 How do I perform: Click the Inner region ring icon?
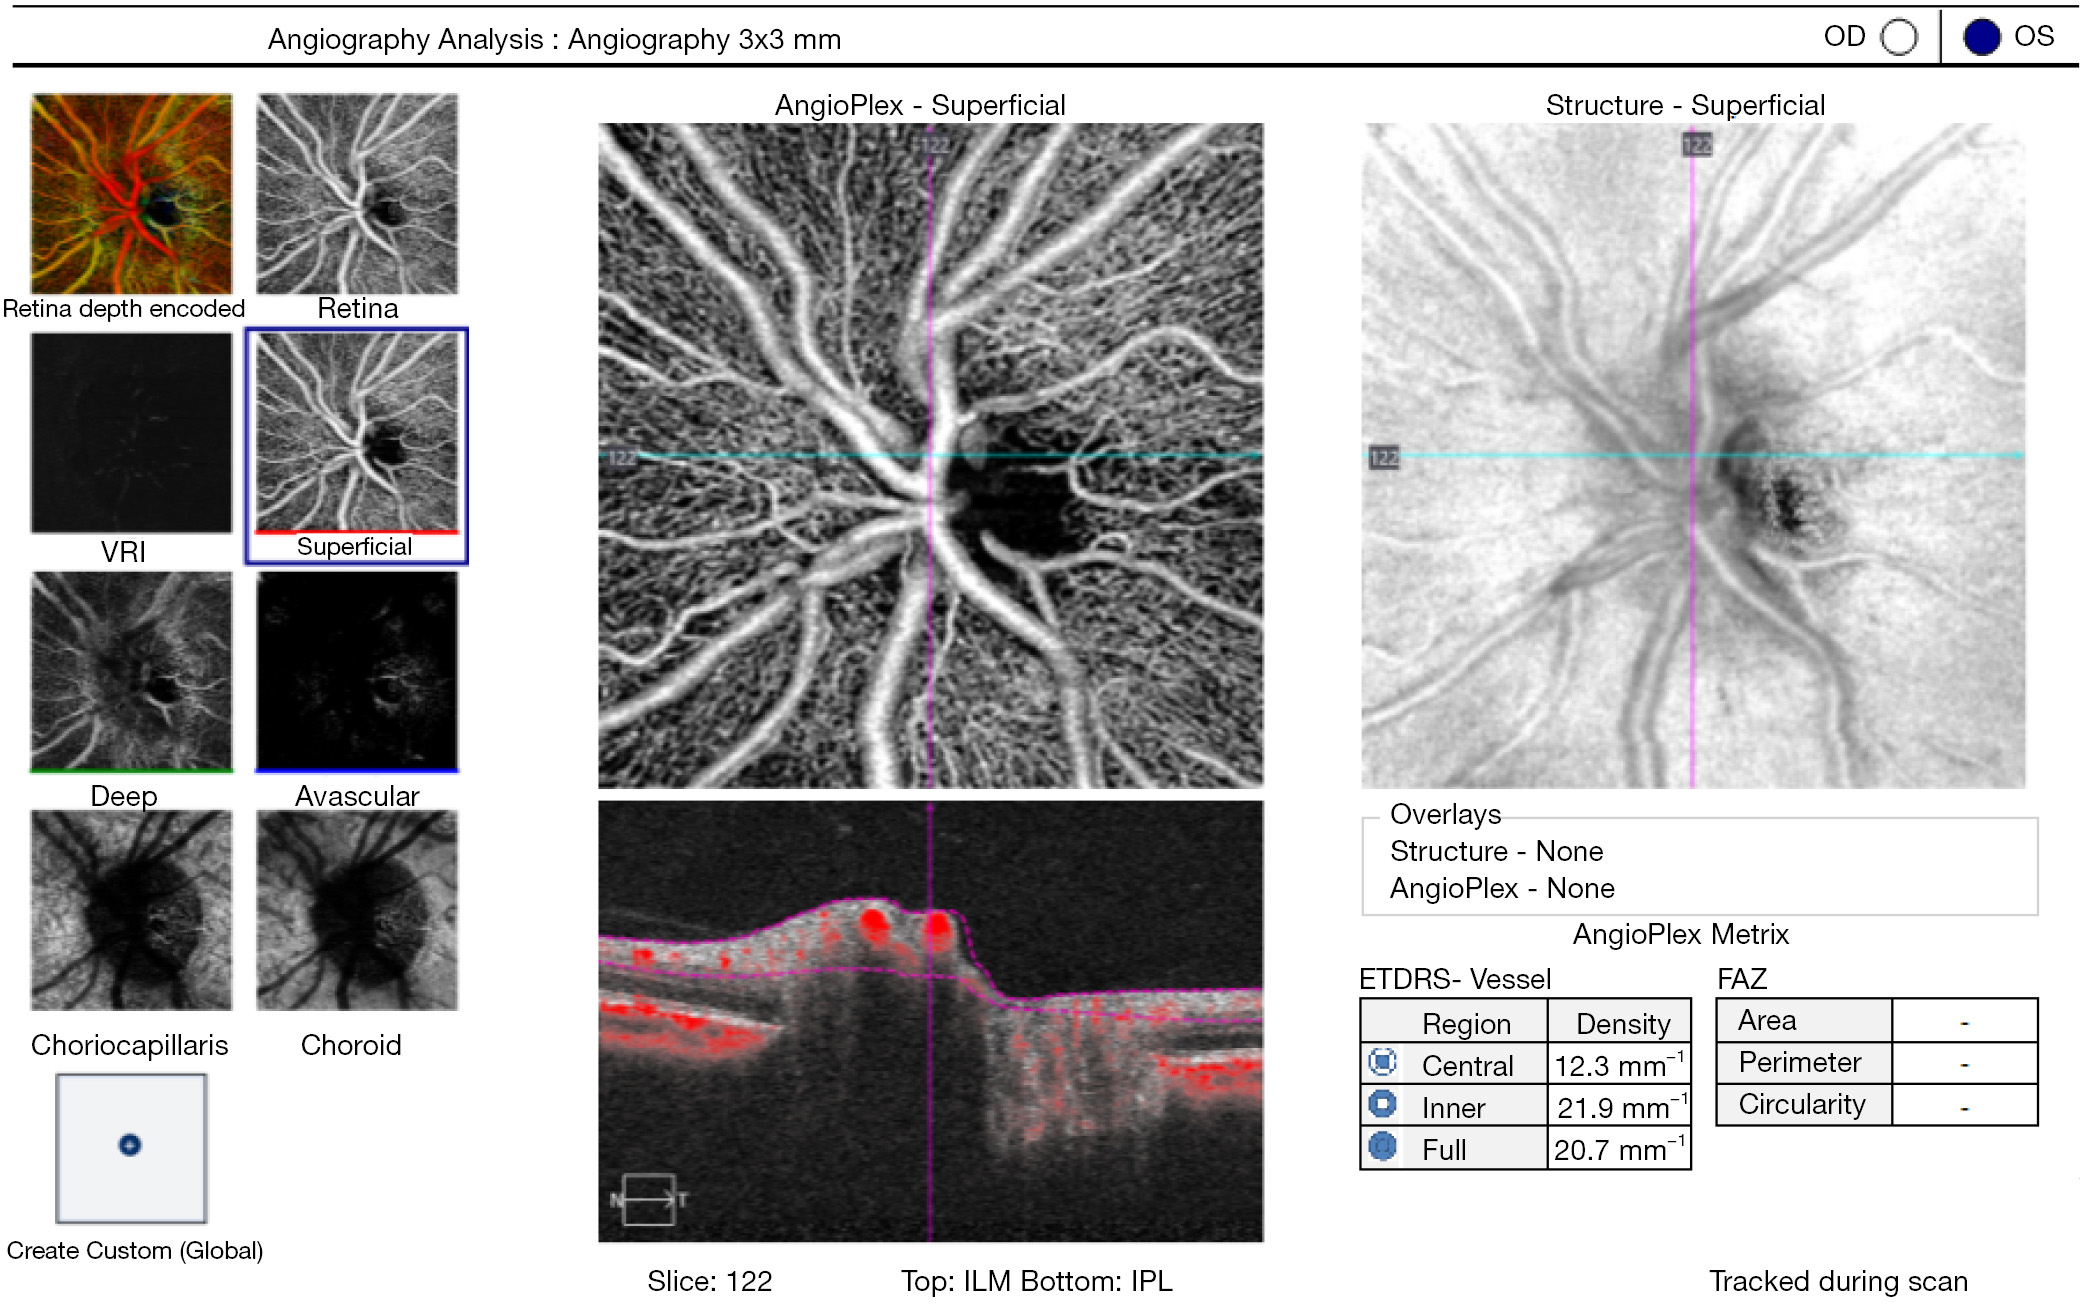tap(1382, 1103)
